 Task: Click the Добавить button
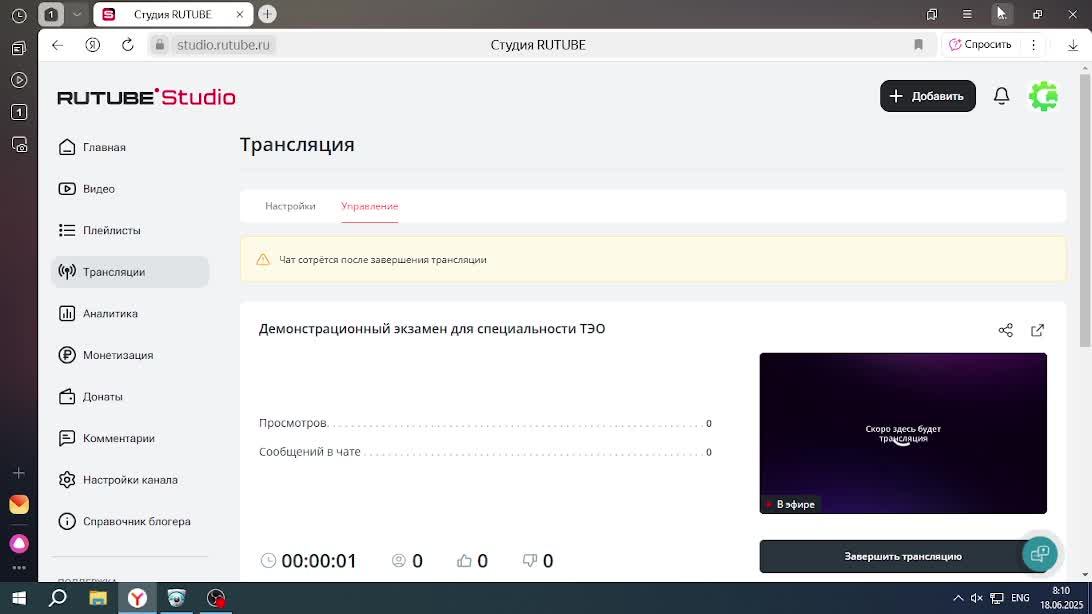928,96
